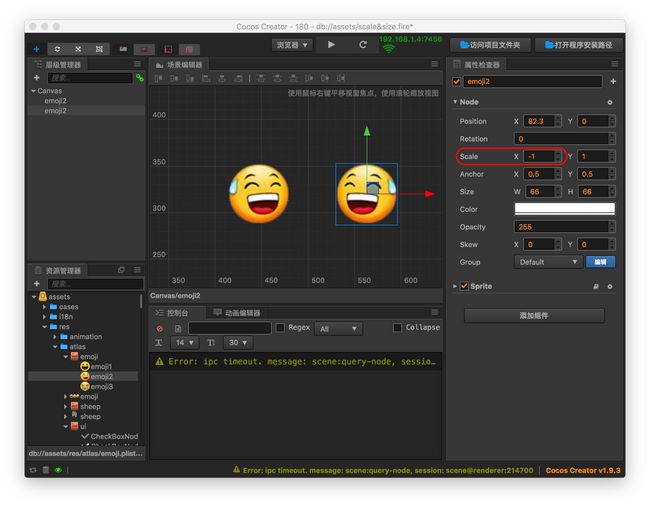Open the console log level All dropdown
The width and height of the screenshot is (650, 507).
[338, 329]
